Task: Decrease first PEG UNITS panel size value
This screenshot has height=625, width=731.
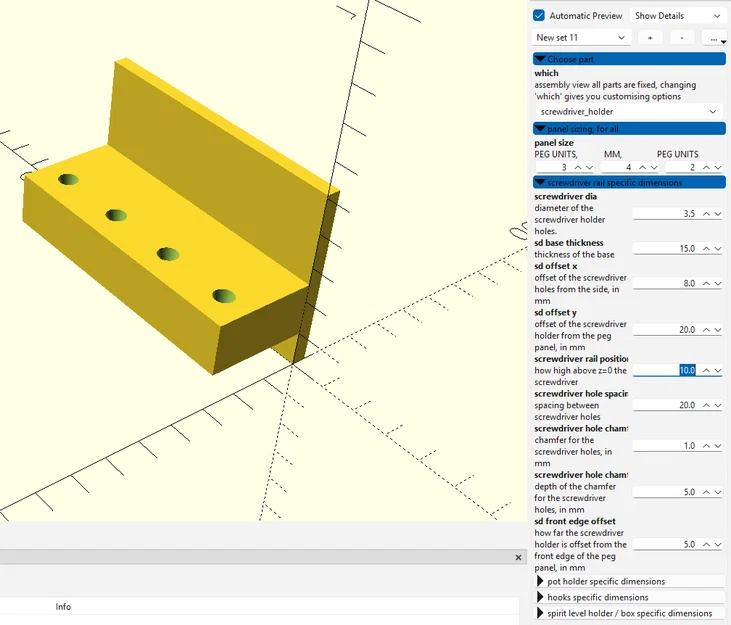Action: point(589,167)
